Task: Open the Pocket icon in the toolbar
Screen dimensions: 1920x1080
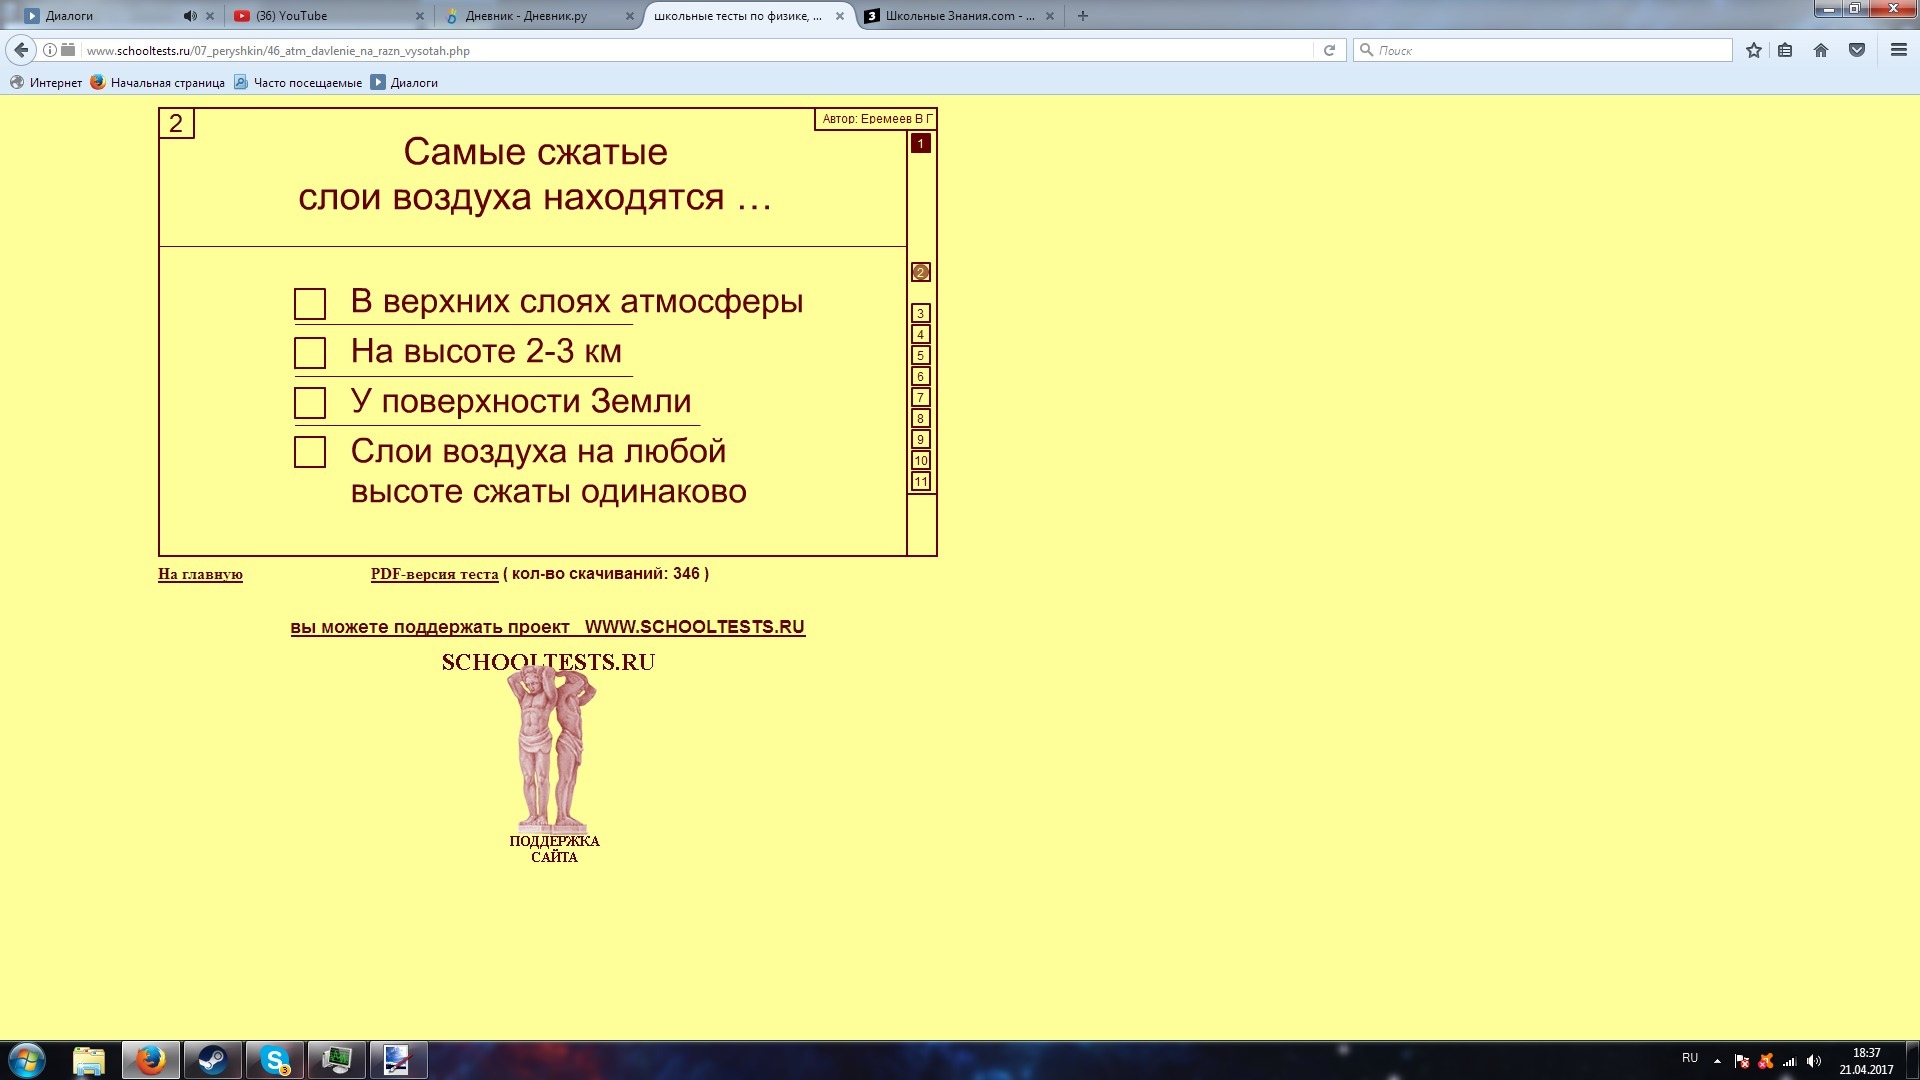Action: click(1857, 50)
